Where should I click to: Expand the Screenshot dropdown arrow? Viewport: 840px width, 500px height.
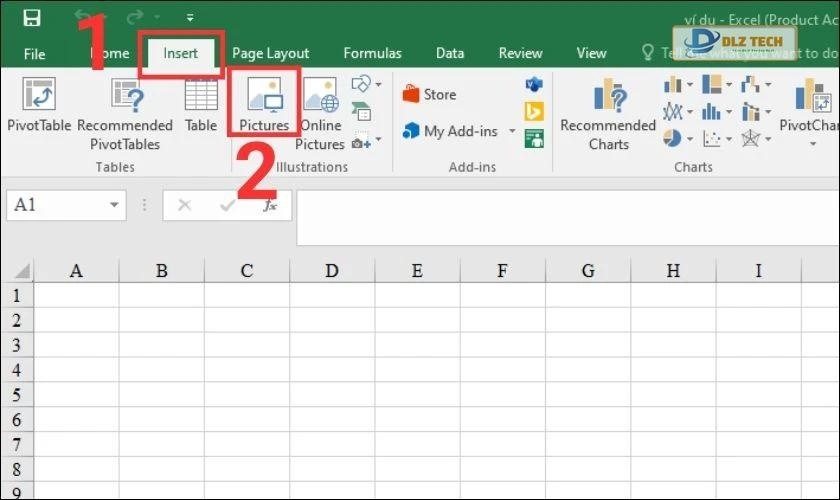(x=379, y=140)
